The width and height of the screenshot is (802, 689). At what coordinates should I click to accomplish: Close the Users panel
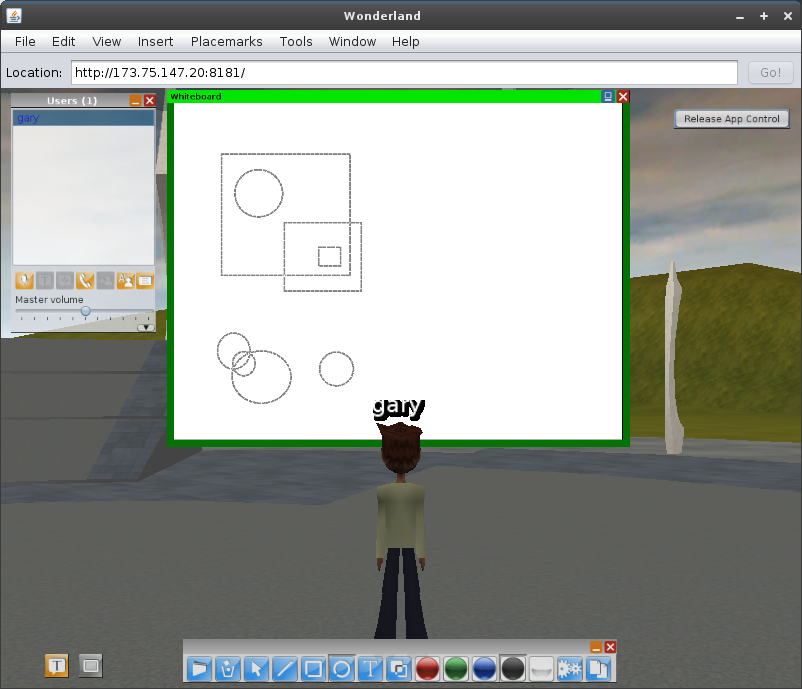coord(149,101)
